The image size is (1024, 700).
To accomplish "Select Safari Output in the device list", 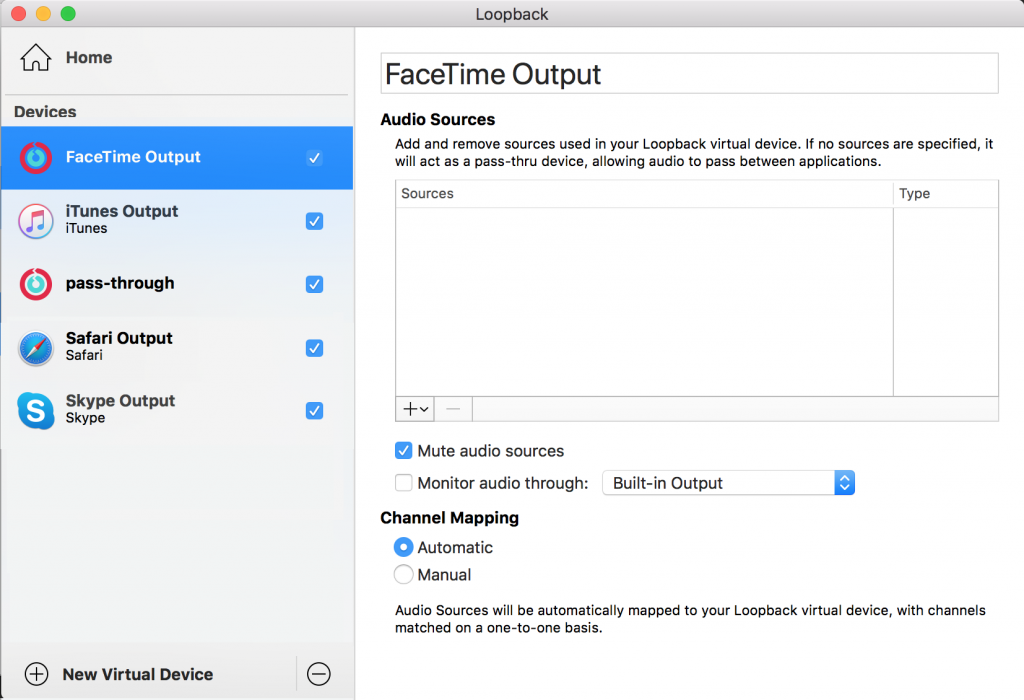I will [177, 347].
